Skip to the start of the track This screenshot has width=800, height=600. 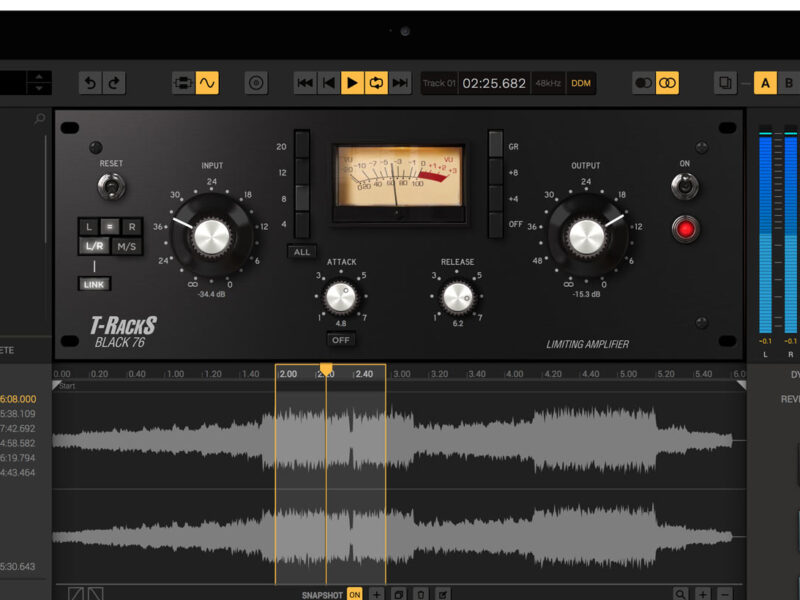[305, 83]
